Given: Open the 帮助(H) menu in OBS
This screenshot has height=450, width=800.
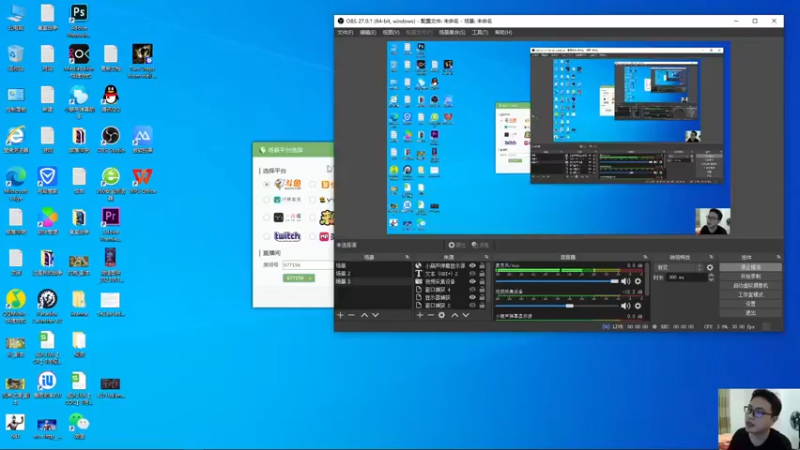Looking at the screenshot, I should [x=503, y=32].
